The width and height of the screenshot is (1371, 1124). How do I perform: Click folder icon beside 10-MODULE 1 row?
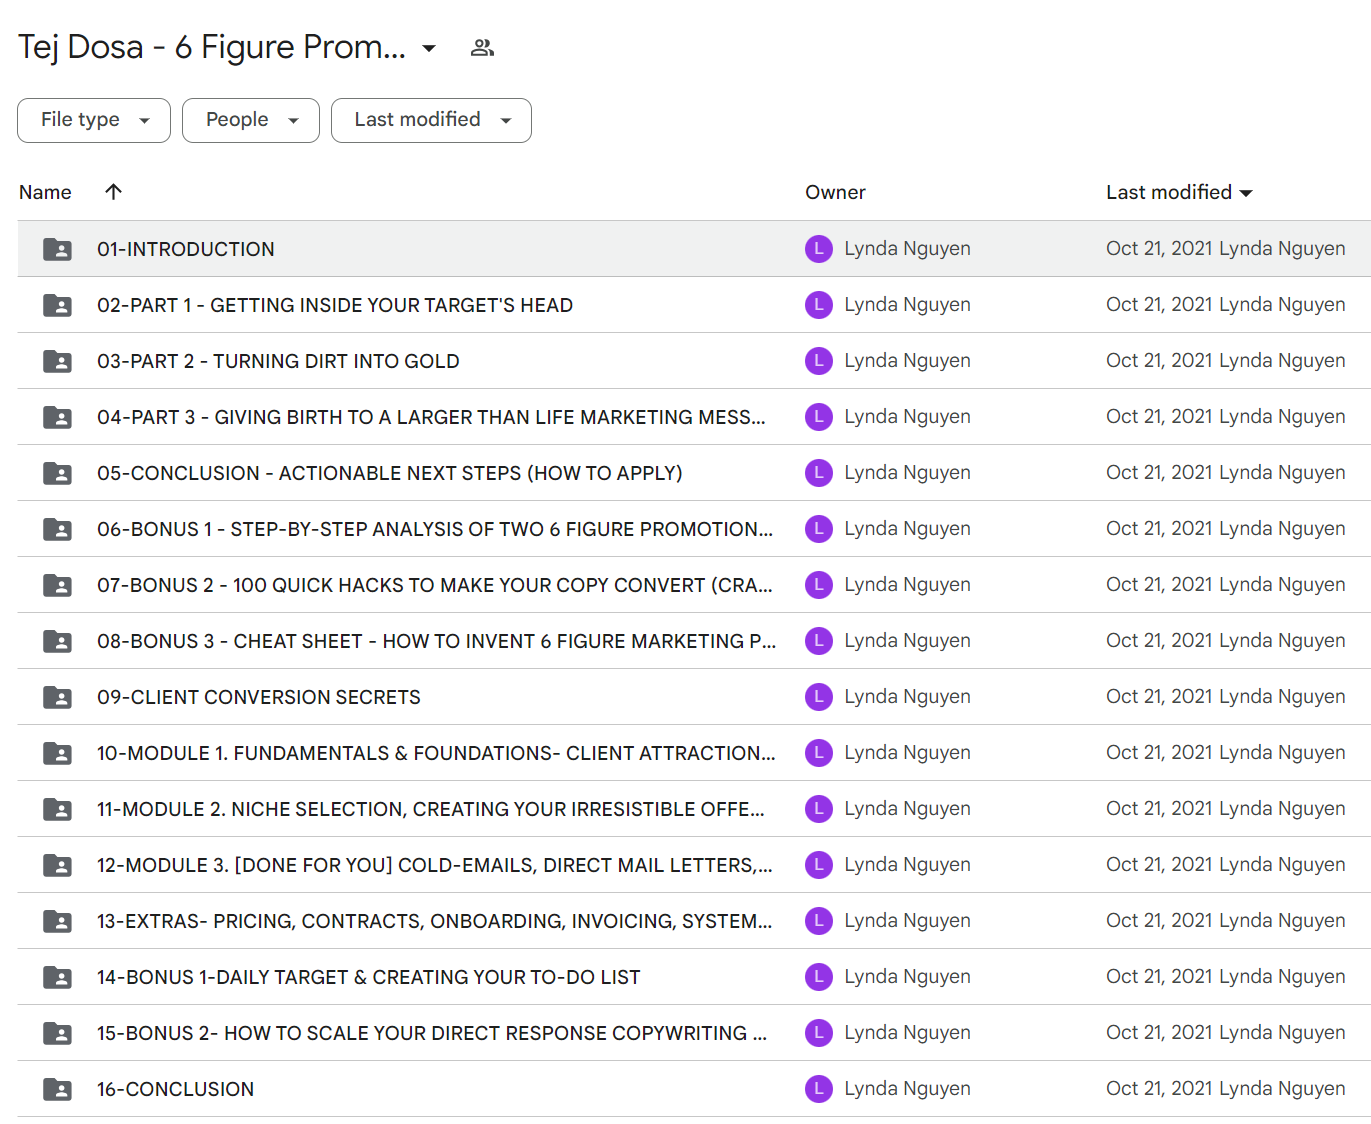(57, 753)
